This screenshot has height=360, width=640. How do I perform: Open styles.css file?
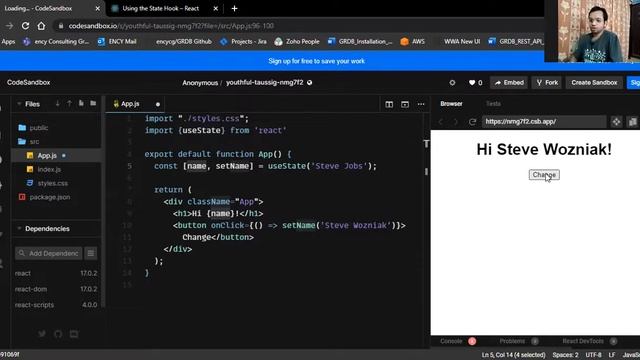pos(53,183)
